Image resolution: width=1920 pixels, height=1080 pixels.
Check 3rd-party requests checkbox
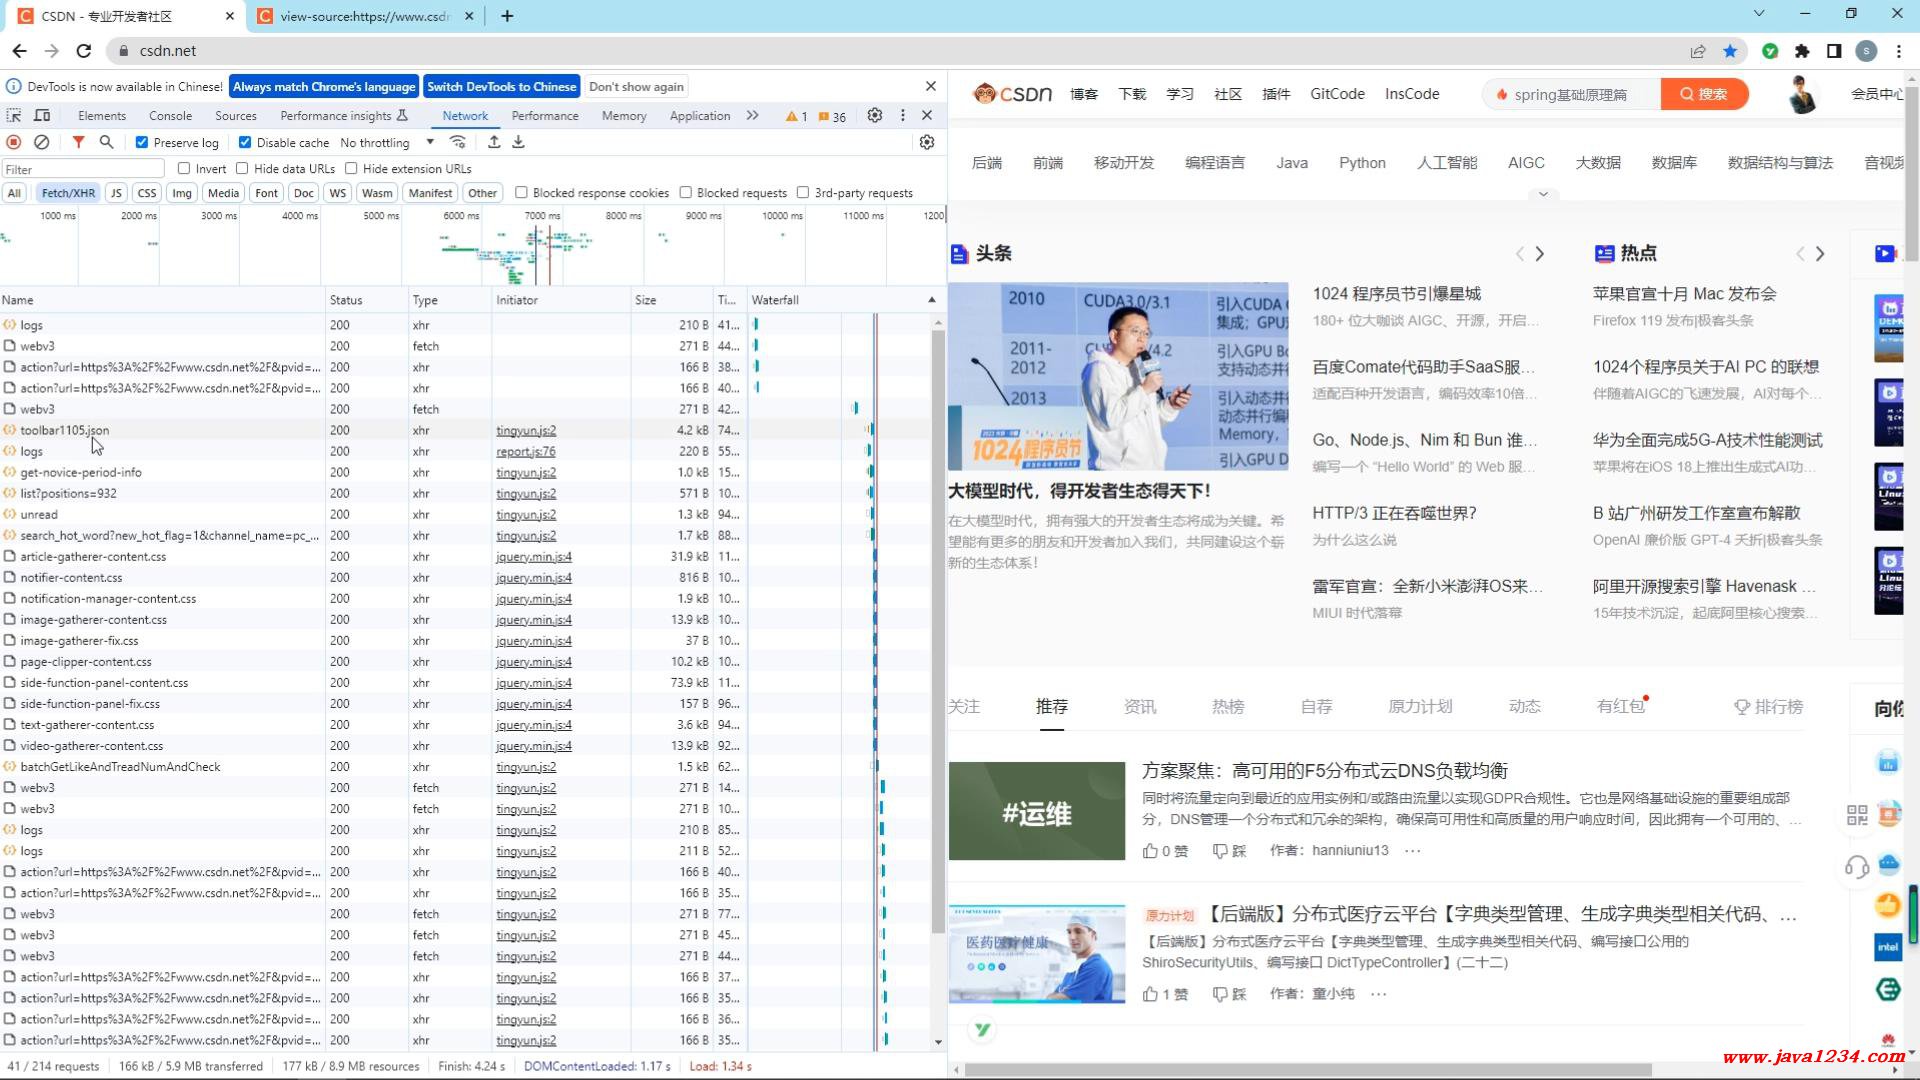click(803, 192)
